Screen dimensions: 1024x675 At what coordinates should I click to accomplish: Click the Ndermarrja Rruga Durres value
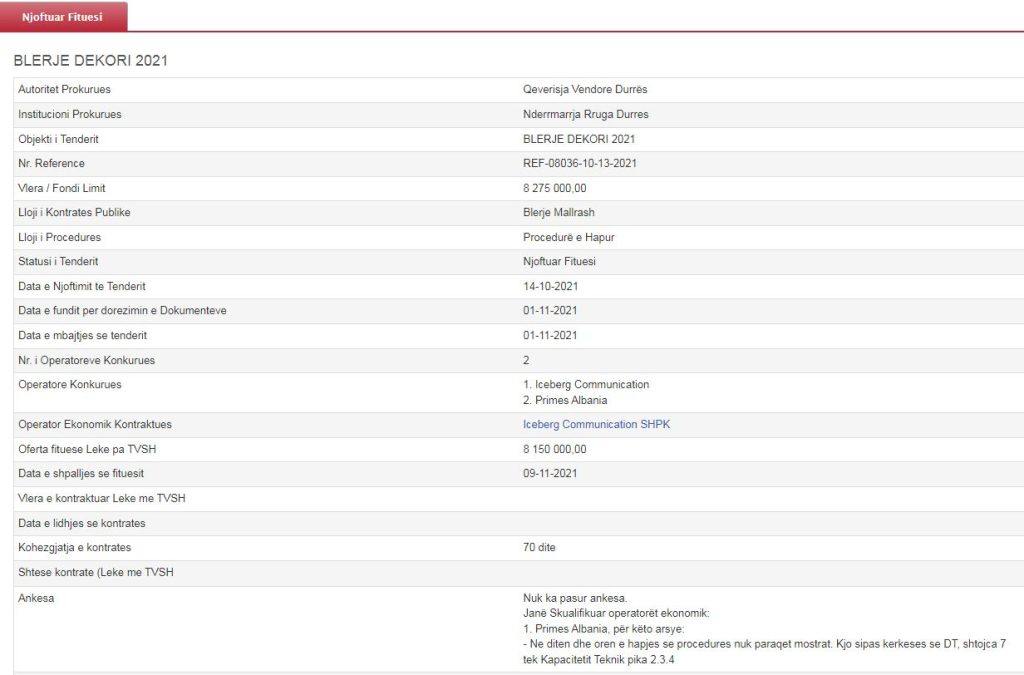[x=586, y=115]
